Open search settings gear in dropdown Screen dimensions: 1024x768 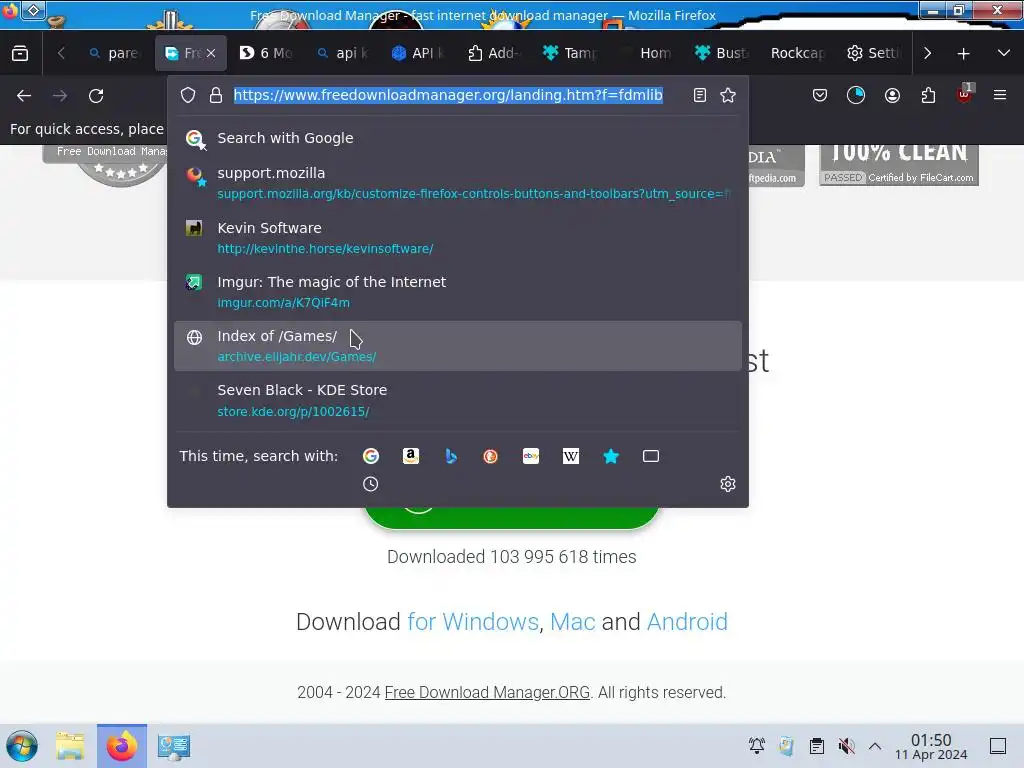coord(728,484)
